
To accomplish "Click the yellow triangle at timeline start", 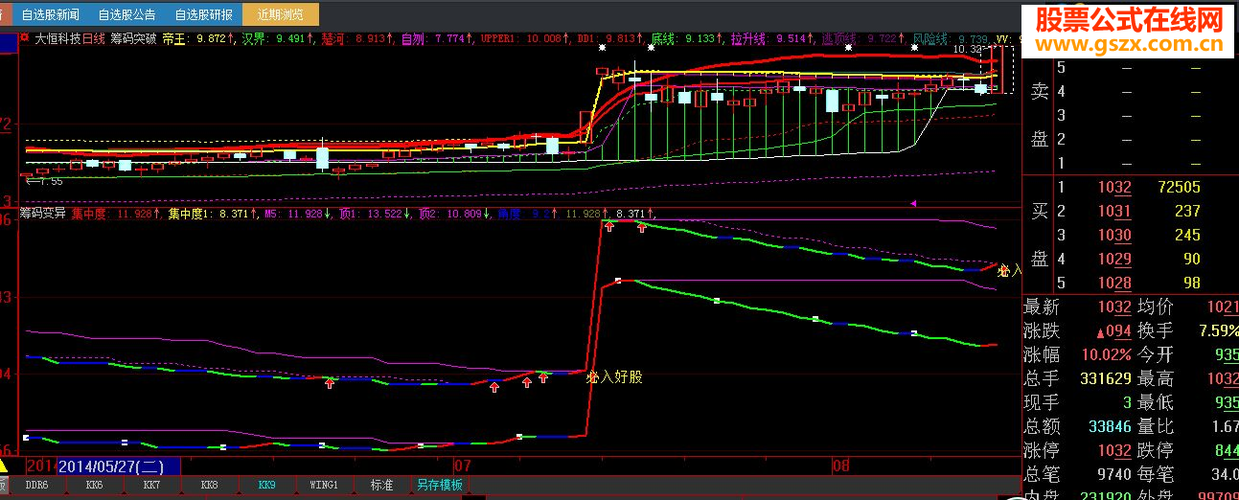I will pos(5,465).
